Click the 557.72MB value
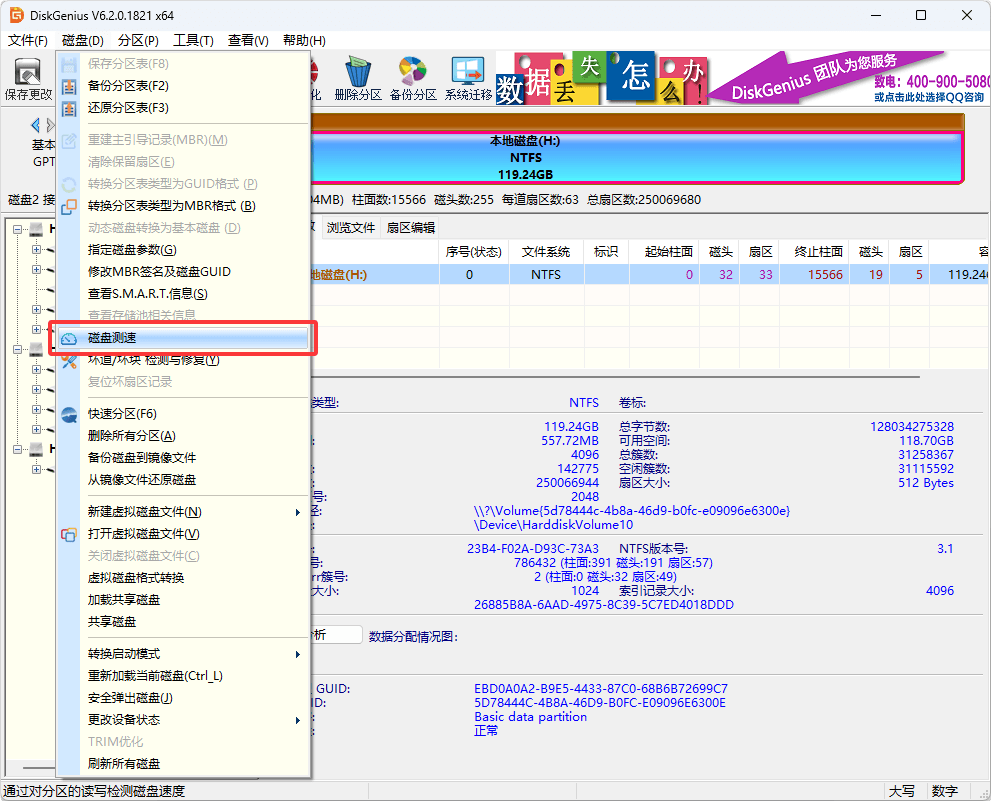991x801 pixels. point(569,441)
